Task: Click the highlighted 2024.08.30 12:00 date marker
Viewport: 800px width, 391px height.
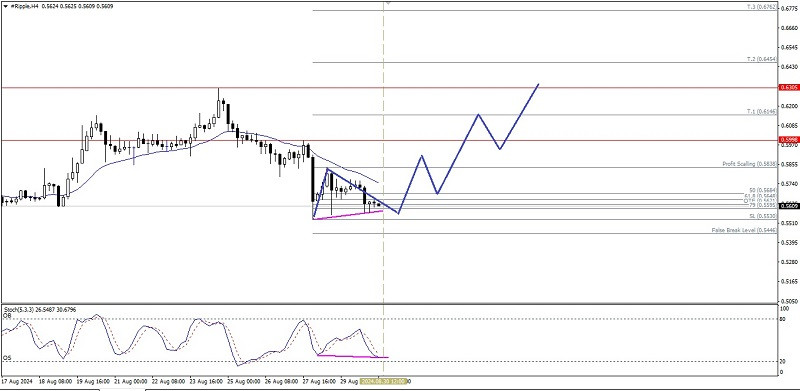Action: pos(383,381)
